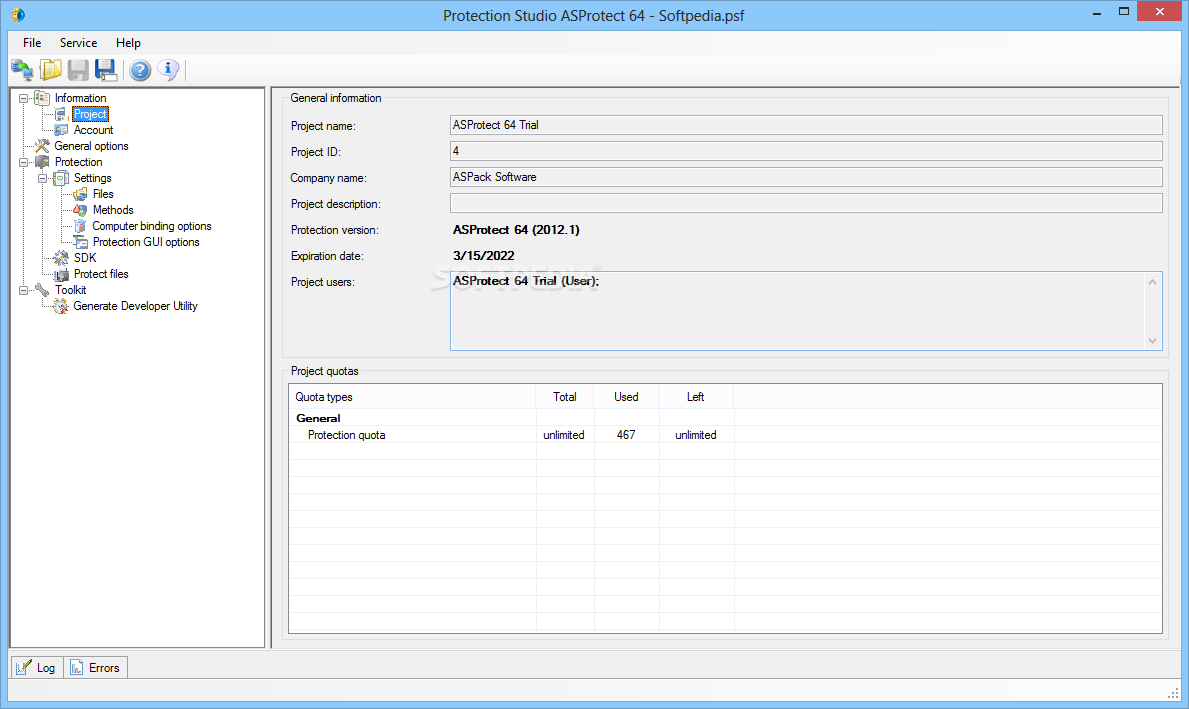
Task: Click the Toolkit wrench icon
Action: click(x=42, y=290)
